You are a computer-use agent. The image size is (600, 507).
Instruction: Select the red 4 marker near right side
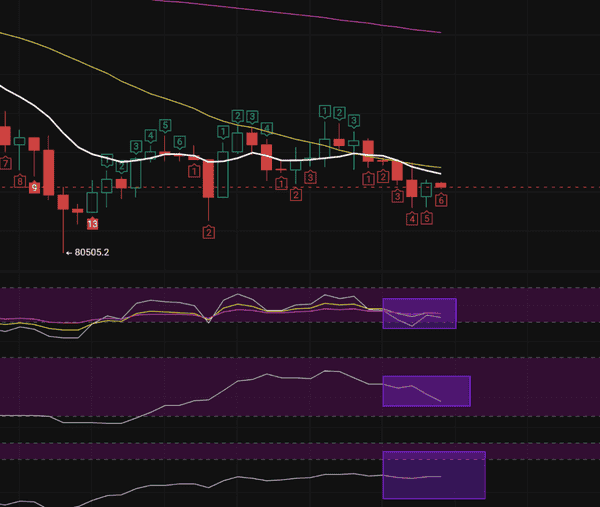(411, 218)
